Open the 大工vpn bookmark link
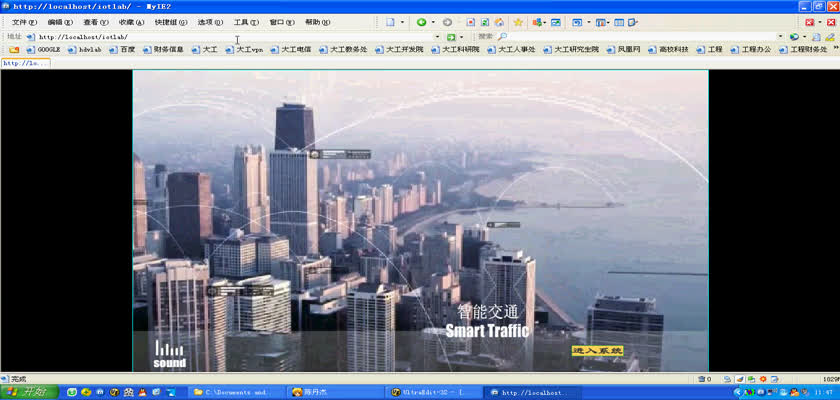The height and width of the screenshot is (400, 840). pos(244,49)
